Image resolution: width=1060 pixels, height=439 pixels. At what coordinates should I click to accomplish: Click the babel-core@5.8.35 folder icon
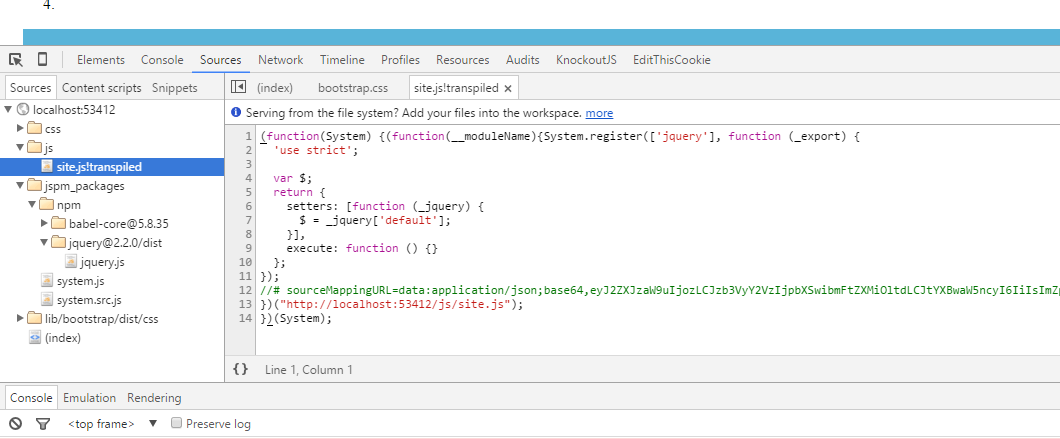(x=59, y=223)
